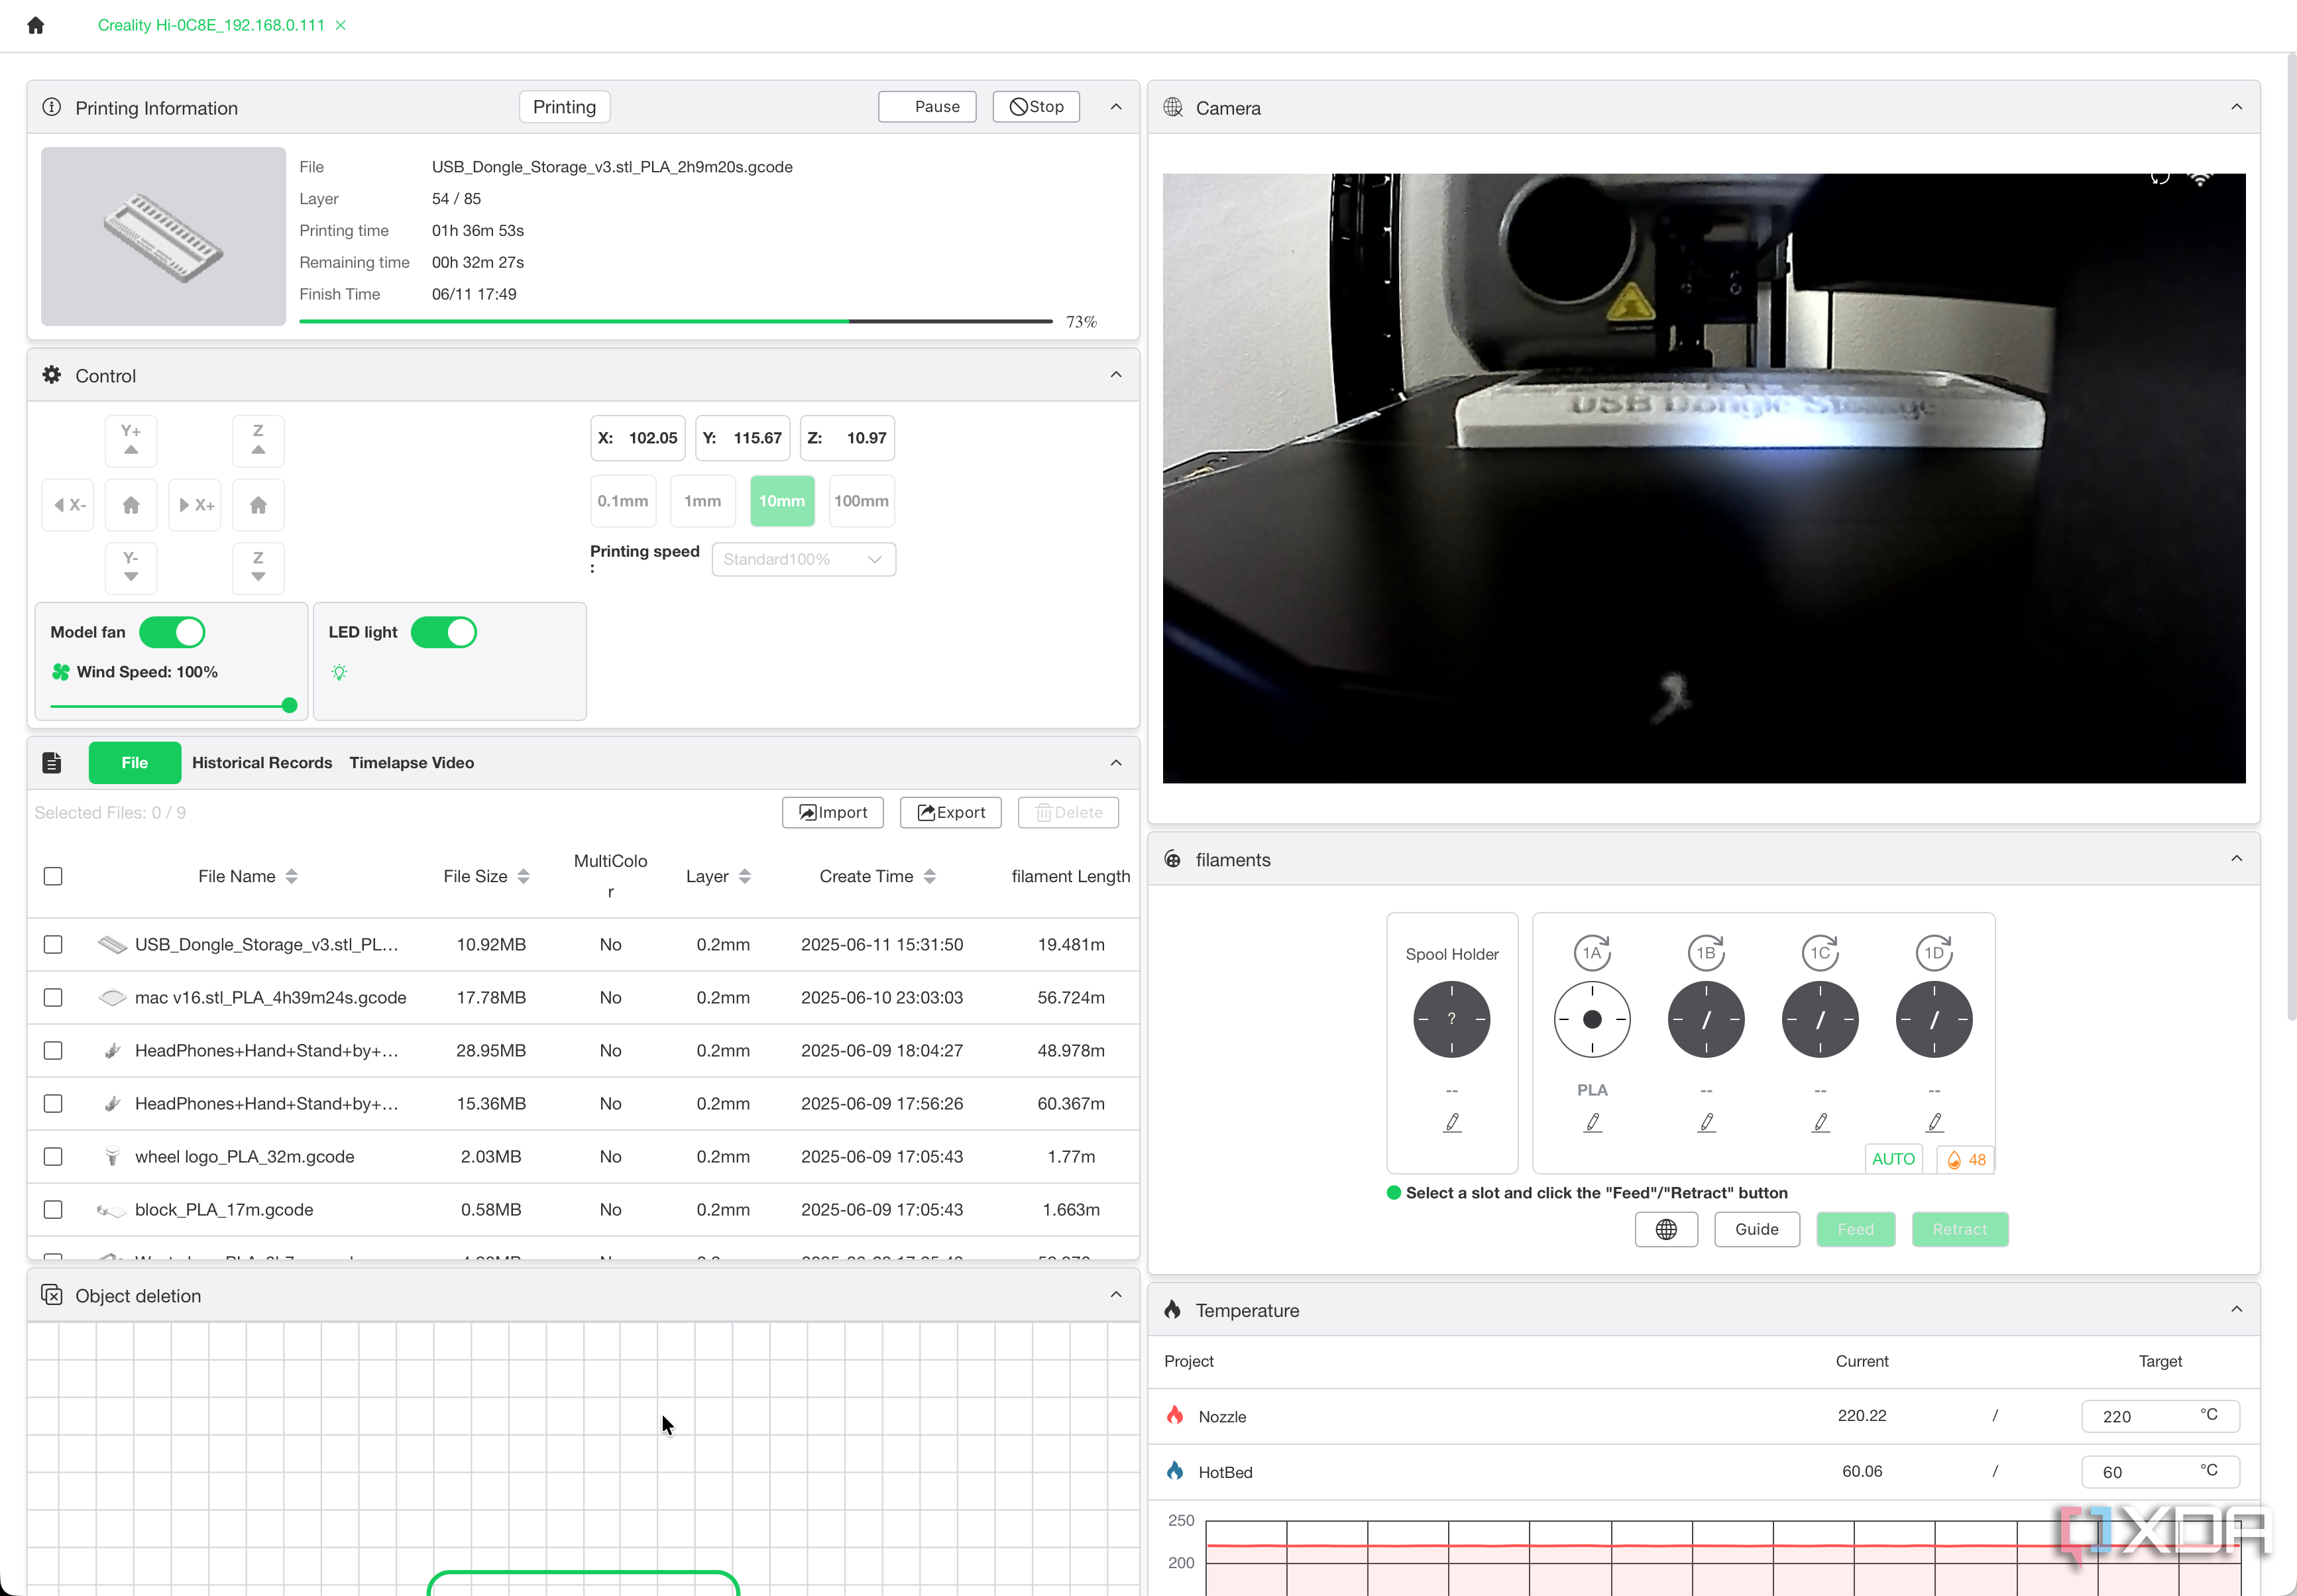Edit filament for slot 1B

tap(1707, 1122)
